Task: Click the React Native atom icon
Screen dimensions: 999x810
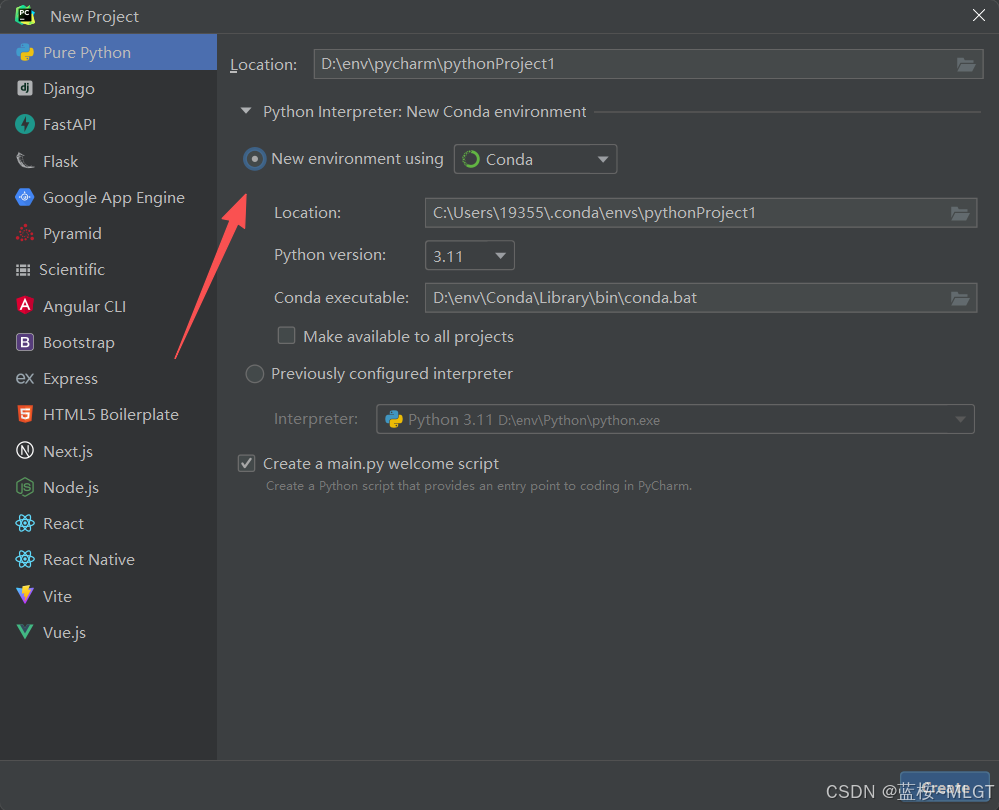Action: tap(25, 560)
